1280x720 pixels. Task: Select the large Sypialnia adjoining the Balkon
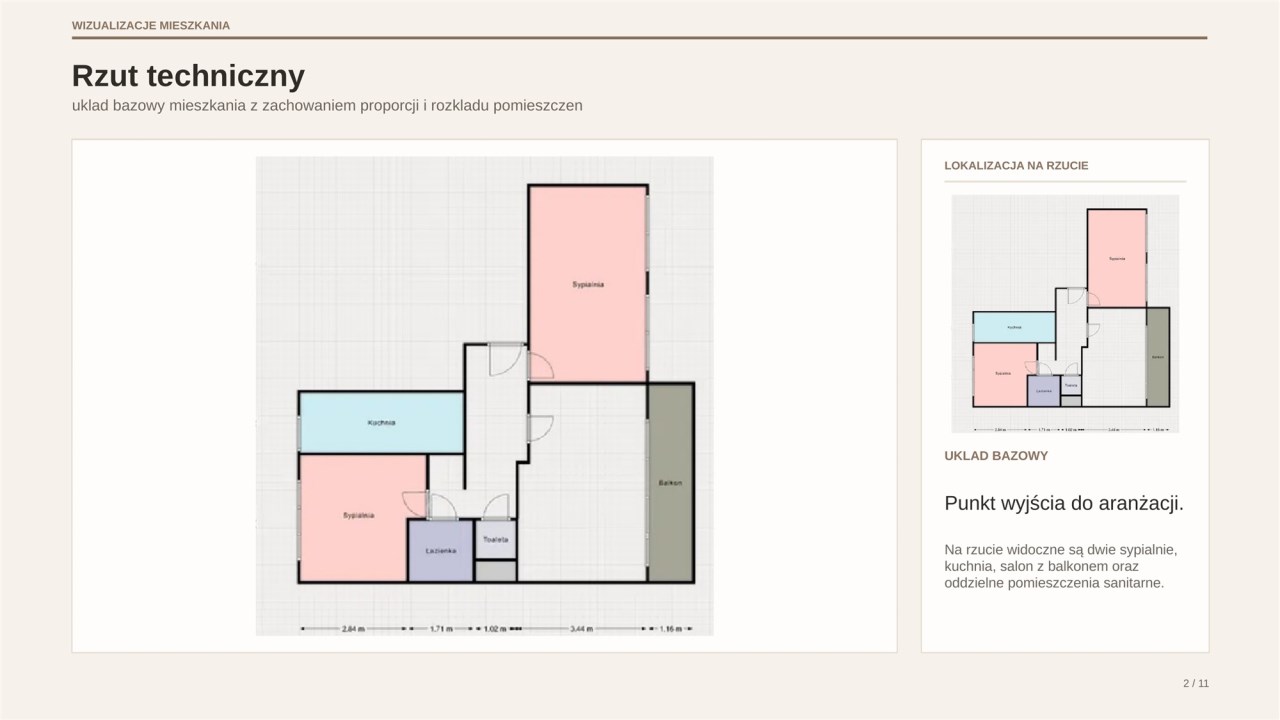(588, 284)
